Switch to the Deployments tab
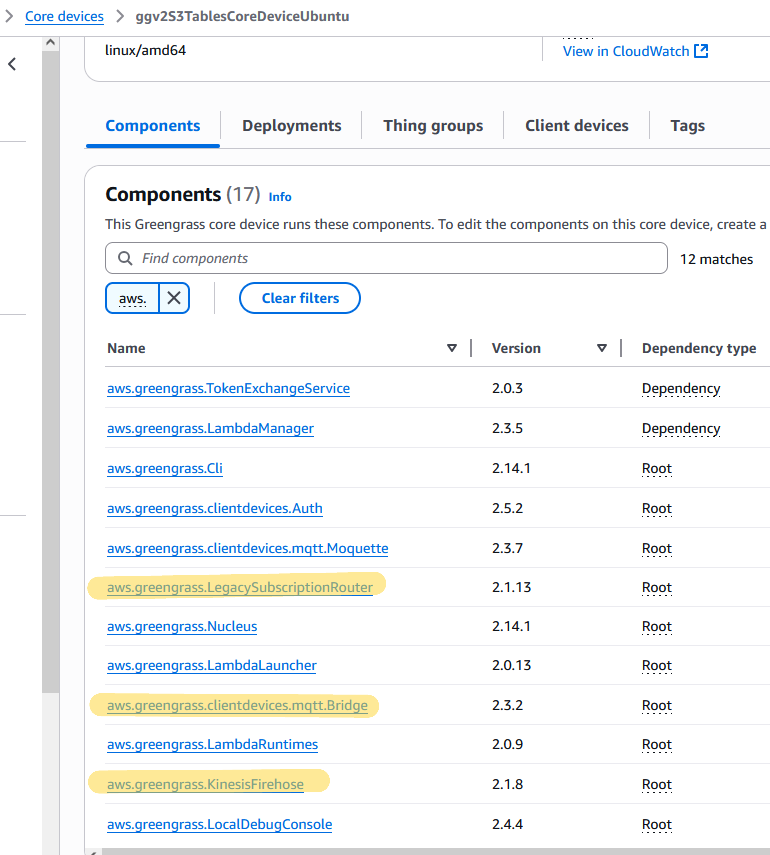This screenshot has height=855, width=770. pyautogui.click(x=292, y=126)
